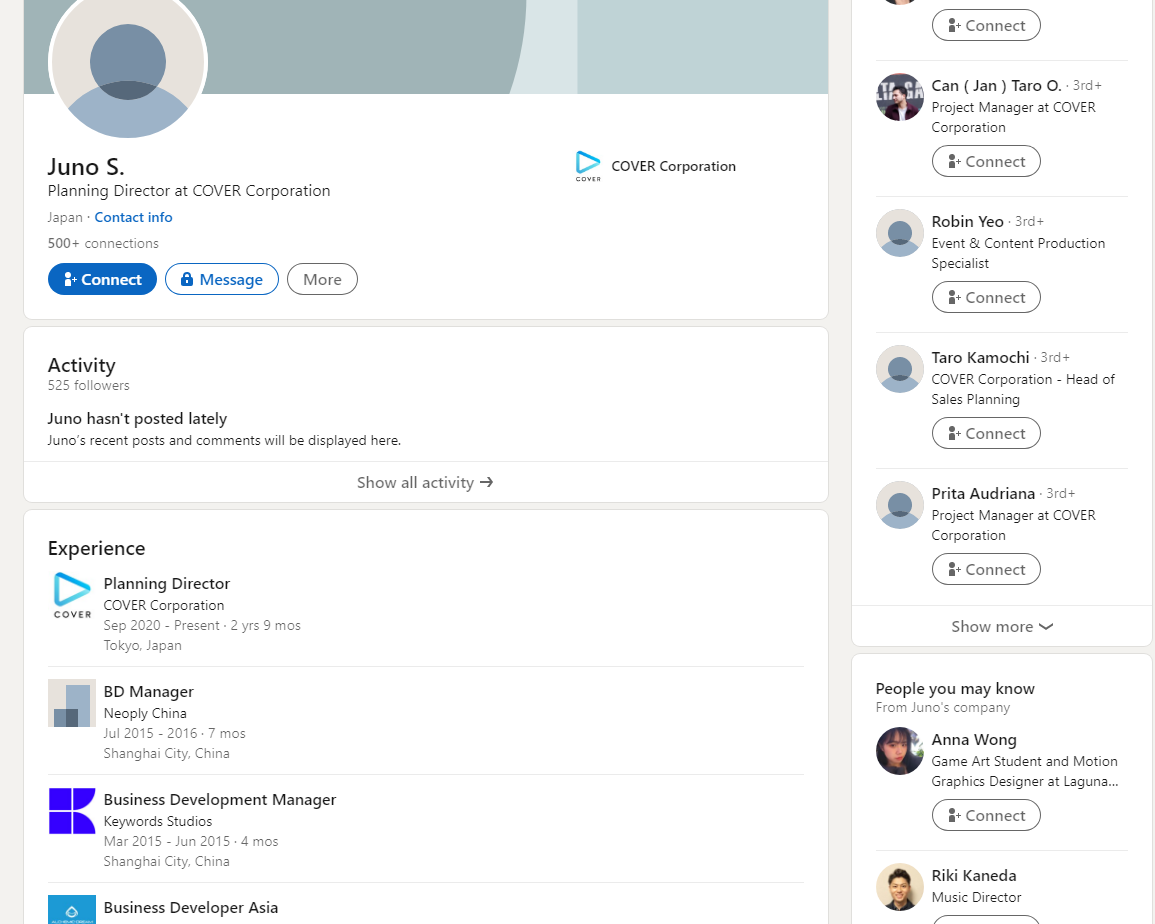Connect with Juno S.
This screenshot has height=924, width=1155.
[x=102, y=279]
